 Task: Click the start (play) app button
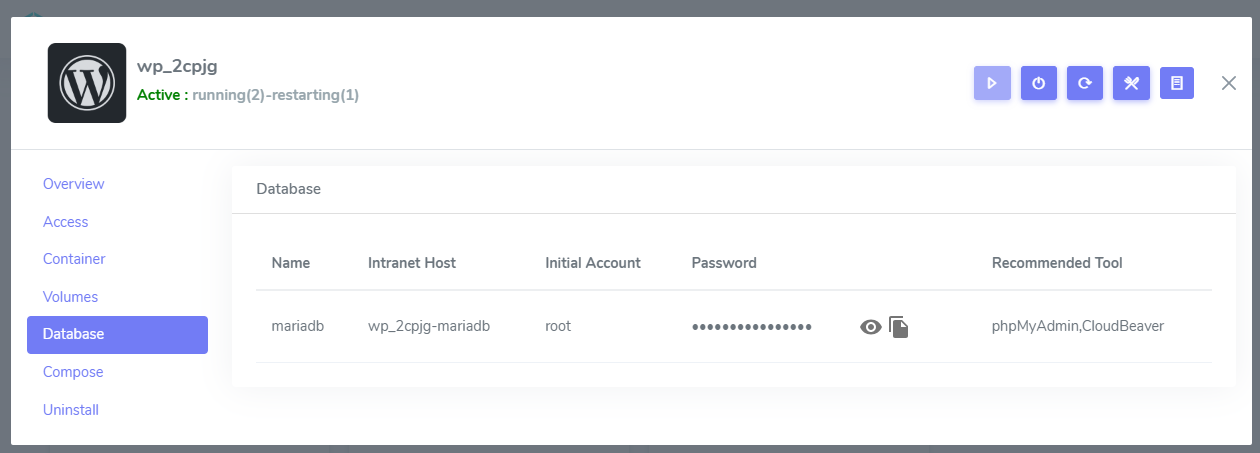pos(992,83)
